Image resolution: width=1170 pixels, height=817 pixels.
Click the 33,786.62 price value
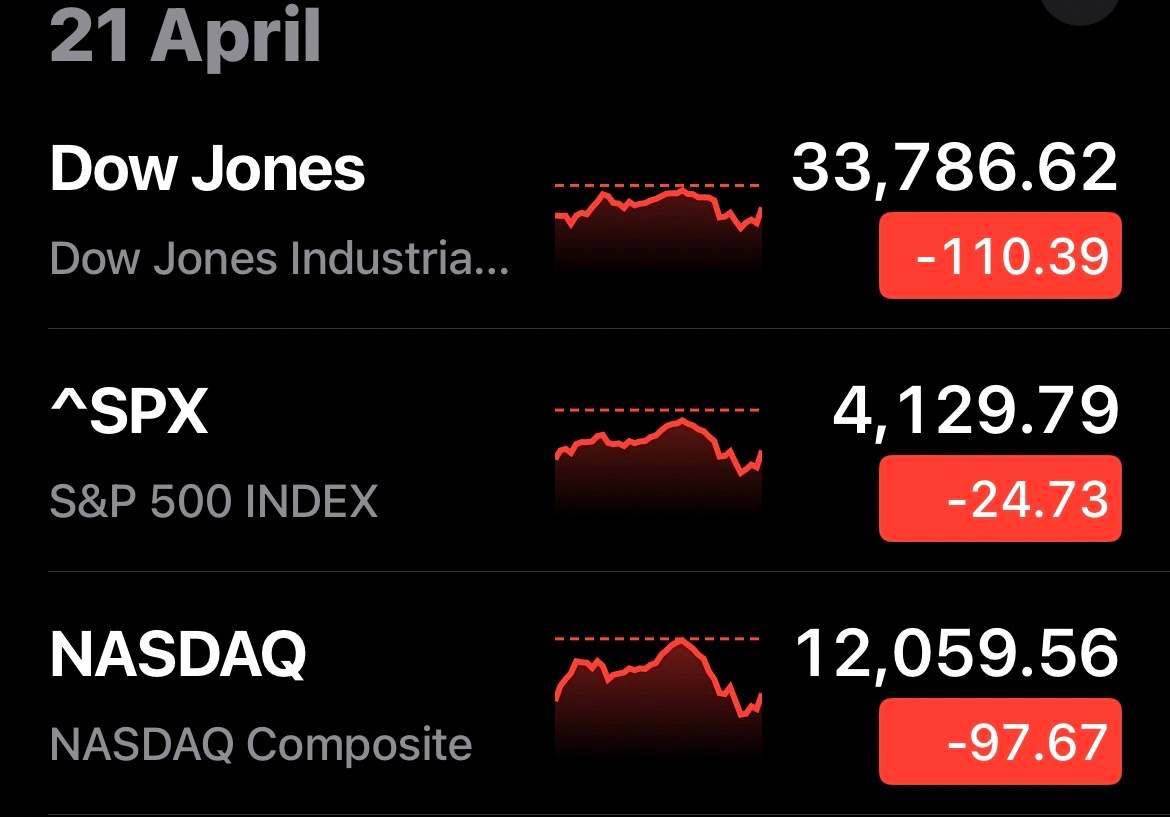click(955, 169)
